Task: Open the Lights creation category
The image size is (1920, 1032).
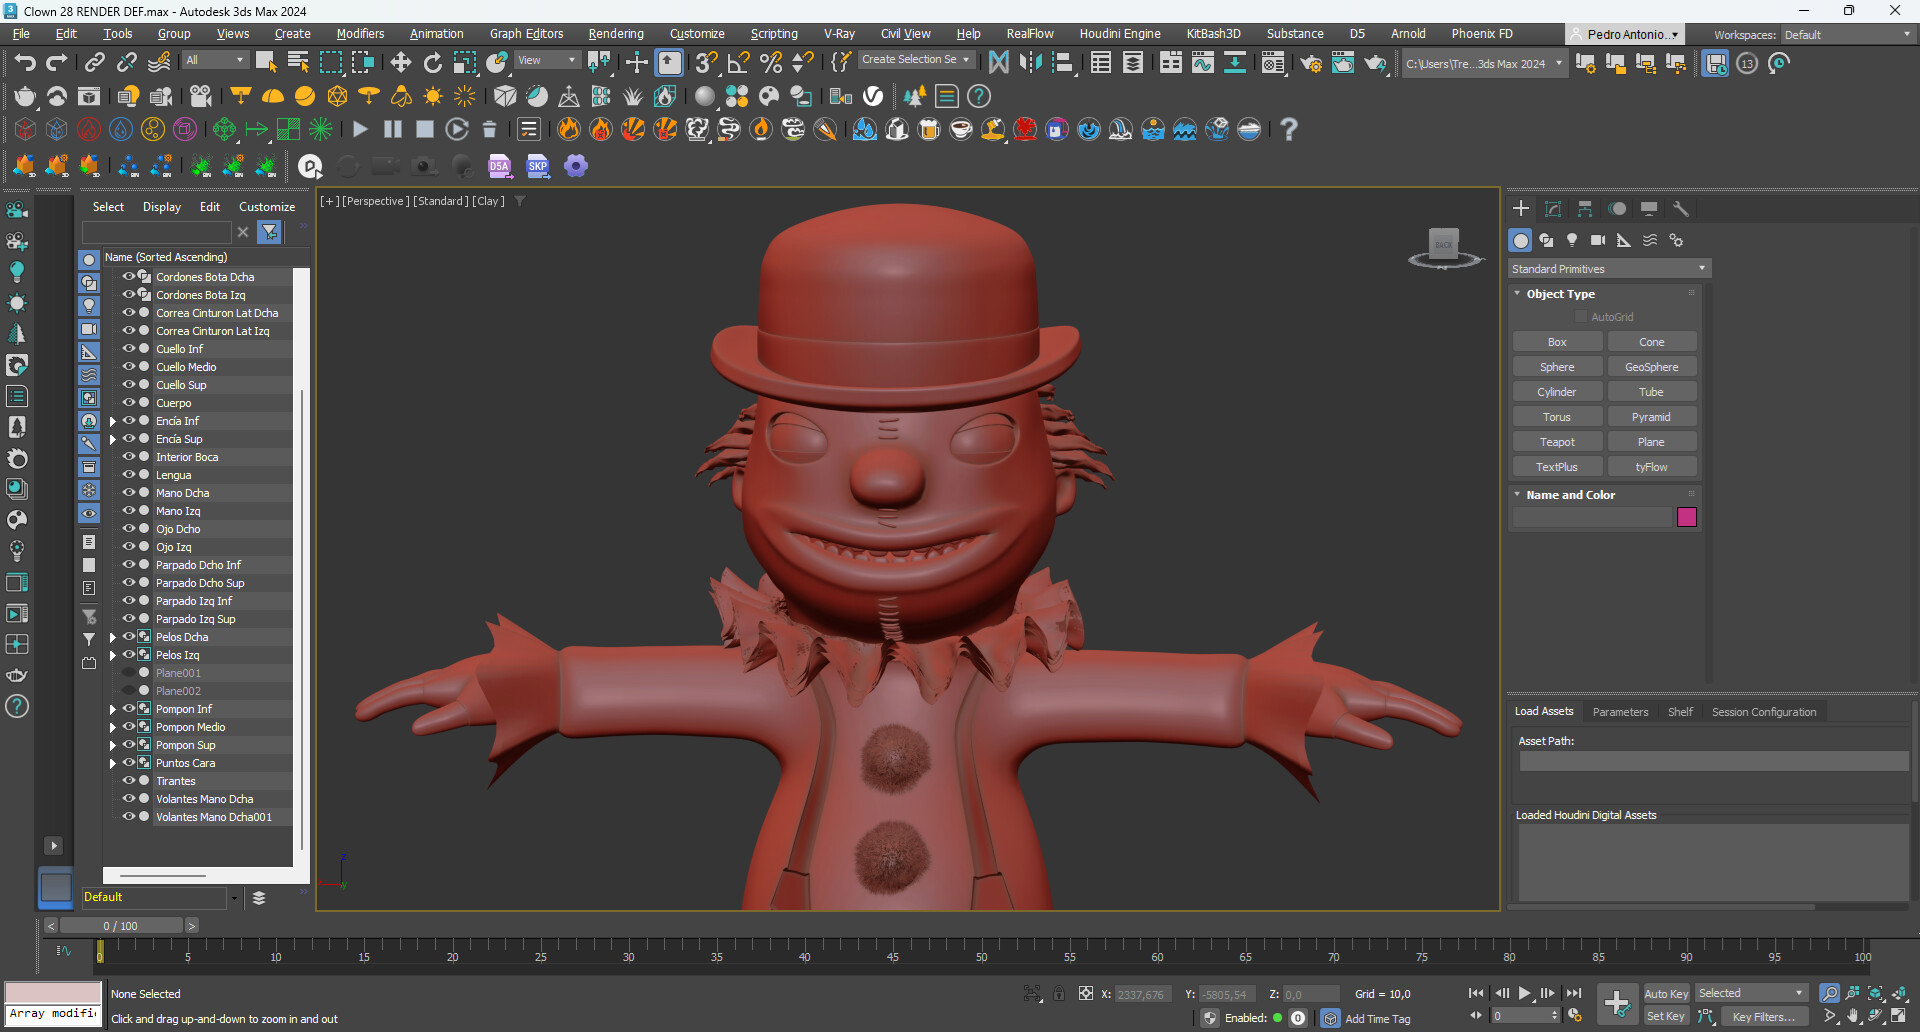Action: point(1571,240)
